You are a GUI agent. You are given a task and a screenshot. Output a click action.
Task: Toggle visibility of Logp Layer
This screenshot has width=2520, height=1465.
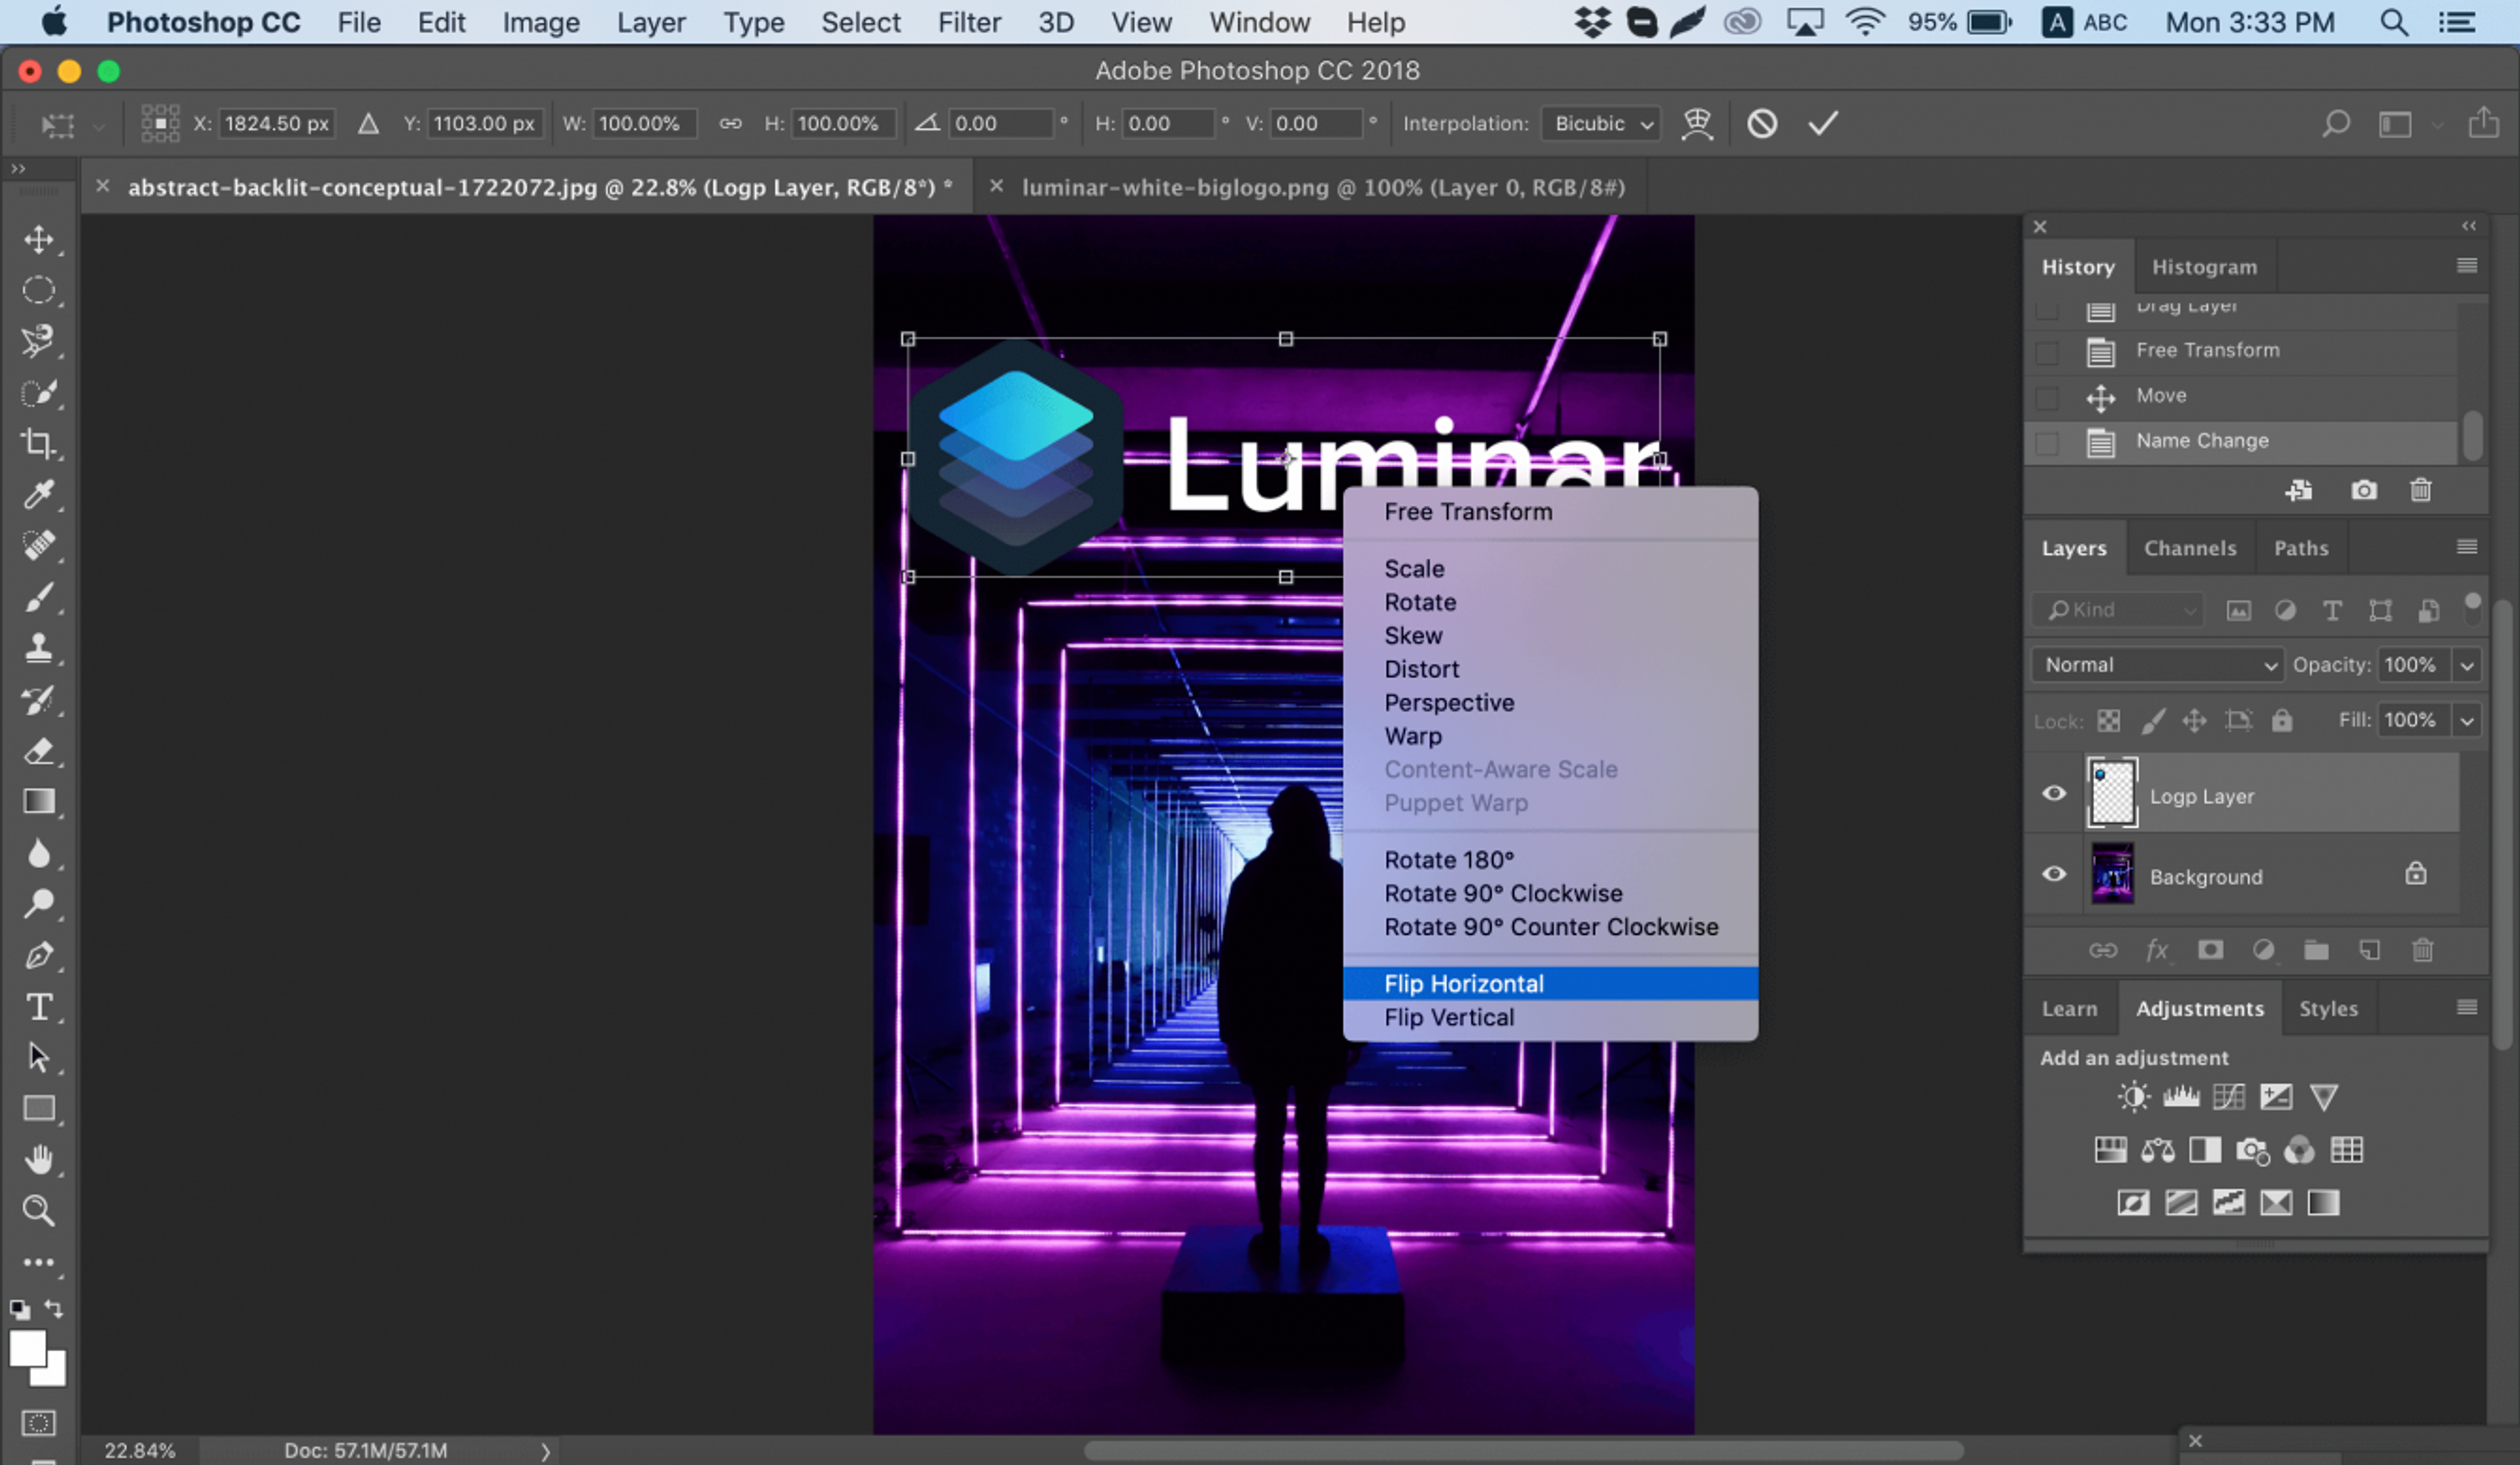[2054, 795]
